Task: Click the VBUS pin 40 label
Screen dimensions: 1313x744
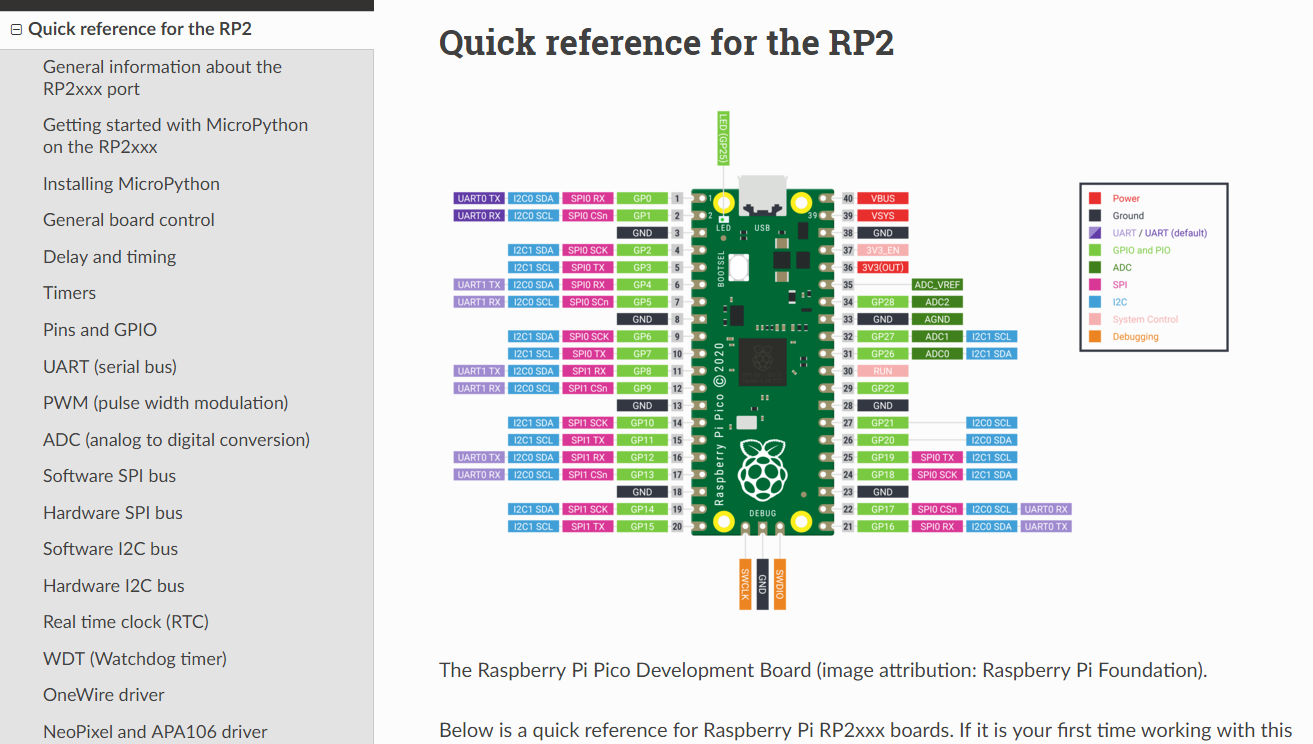Action: pyautogui.click(x=882, y=199)
